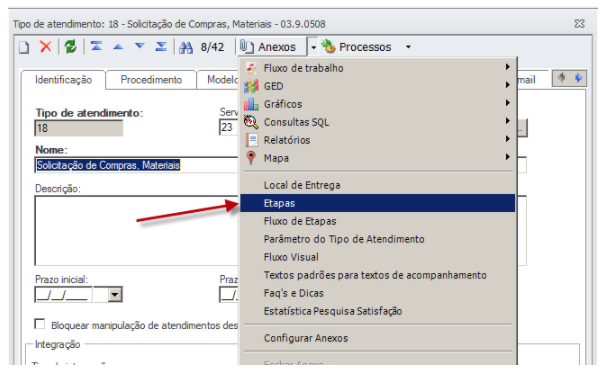
Task: Select Faq's e Dicas menu item
Action: pyautogui.click(x=378, y=293)
